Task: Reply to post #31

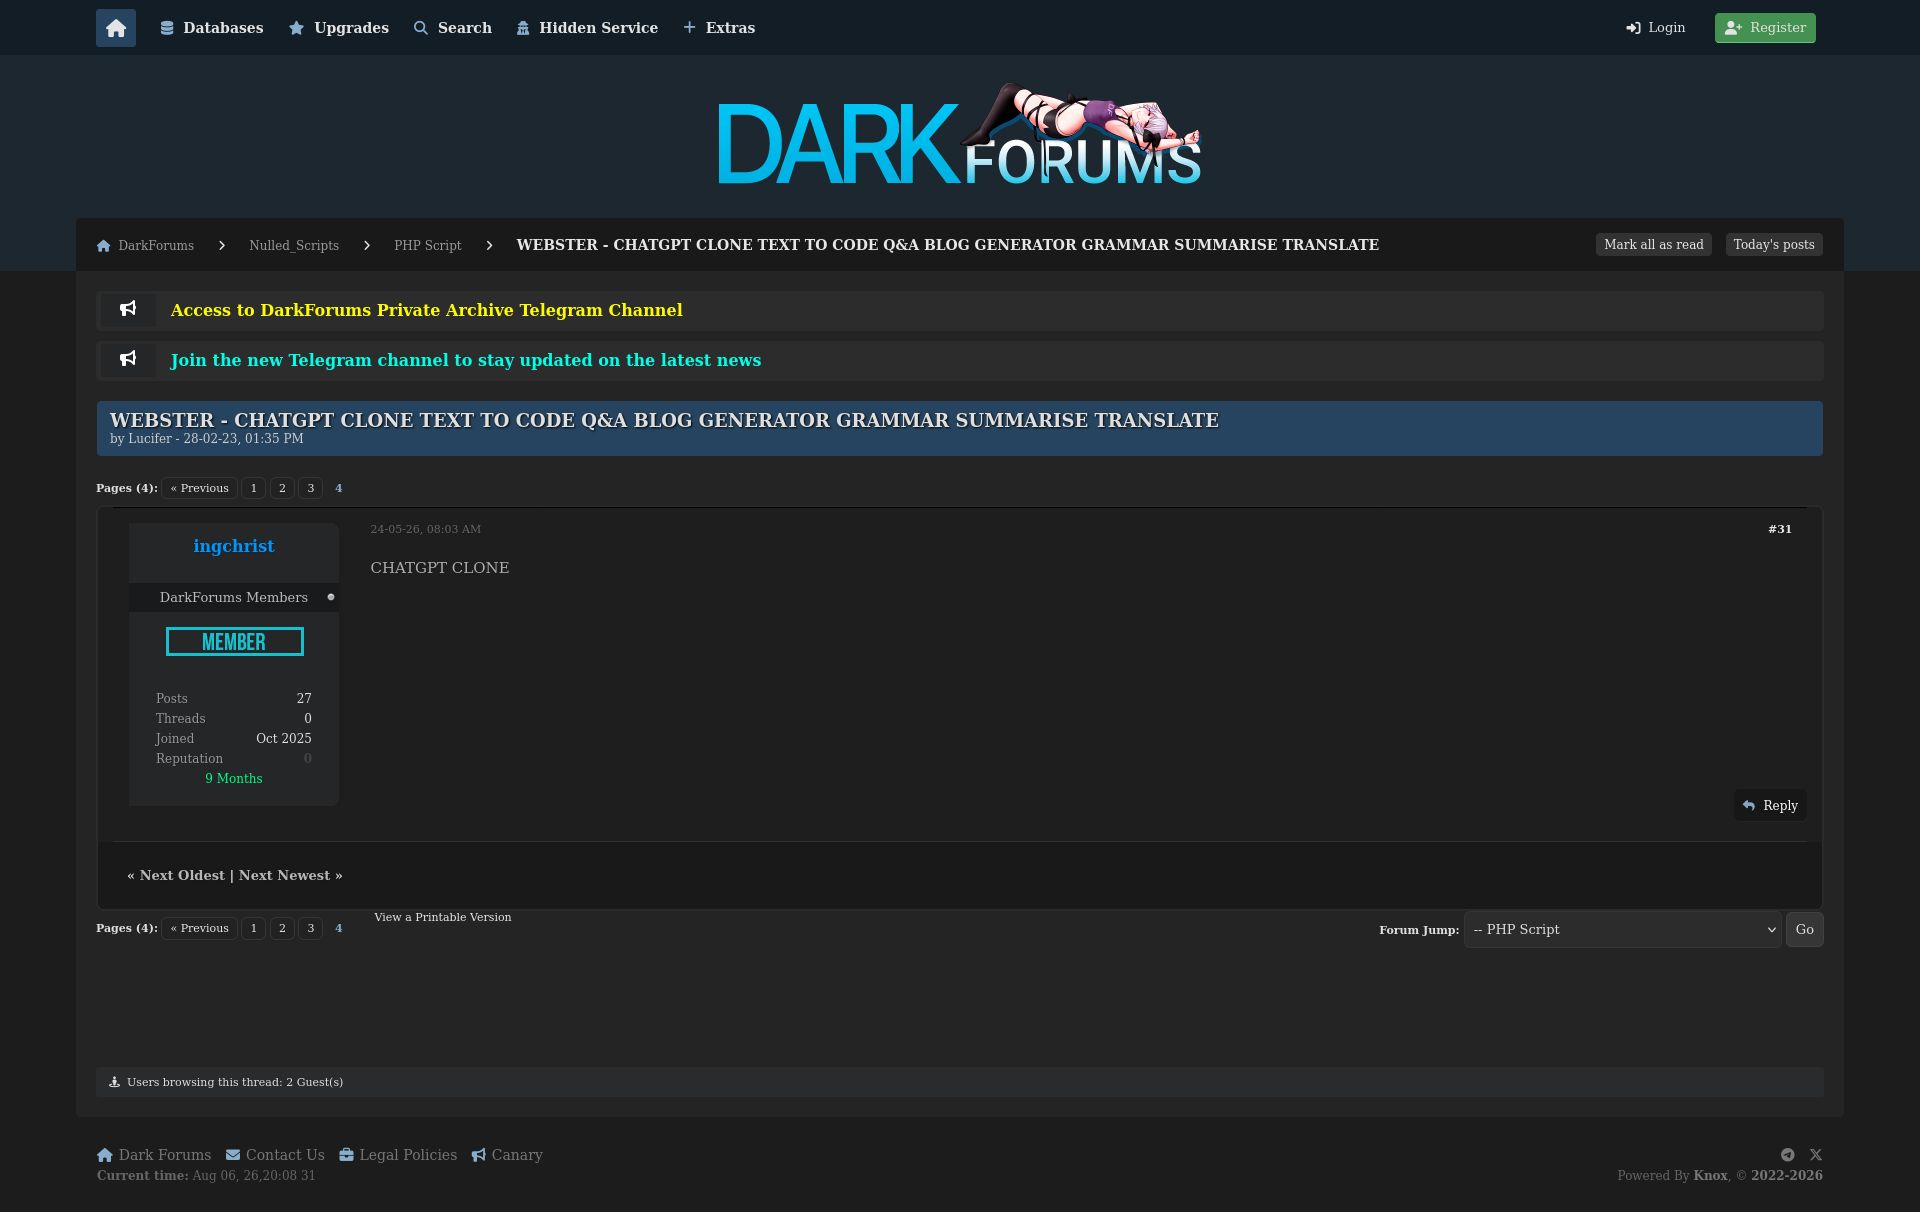Action: coord(1770,806)
